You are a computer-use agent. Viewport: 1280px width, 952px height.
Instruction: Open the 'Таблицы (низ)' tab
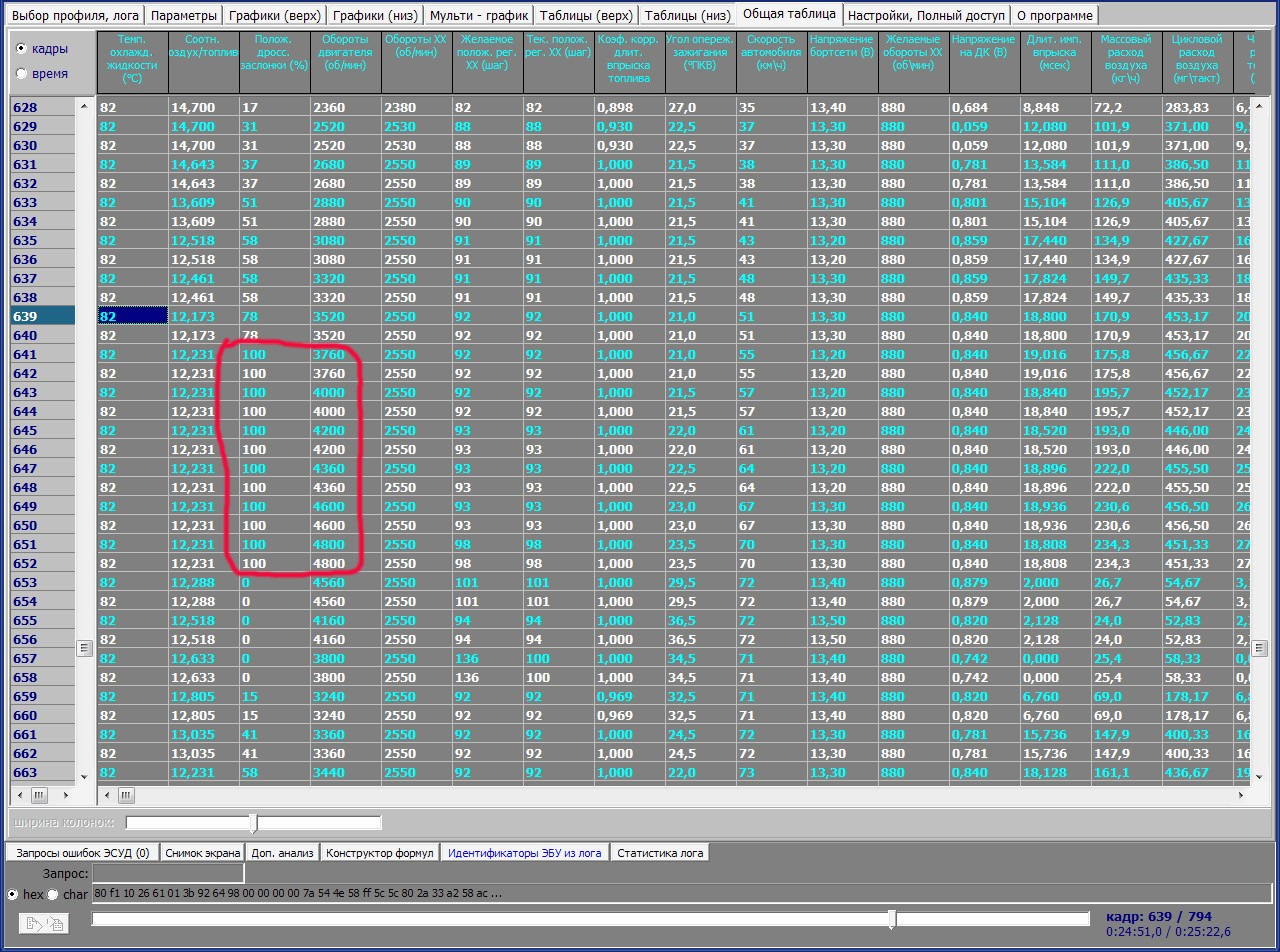pos(687,15)
